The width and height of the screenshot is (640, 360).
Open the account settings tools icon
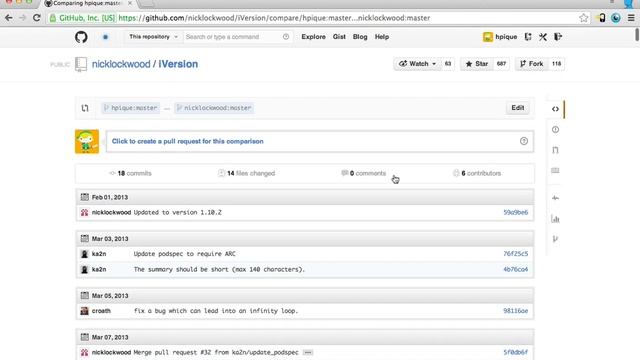[x=542, y=37]
